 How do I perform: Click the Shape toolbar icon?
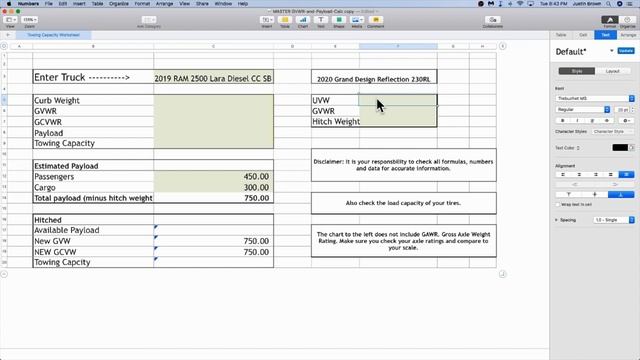pyautogui.click(x=339, y=20)
